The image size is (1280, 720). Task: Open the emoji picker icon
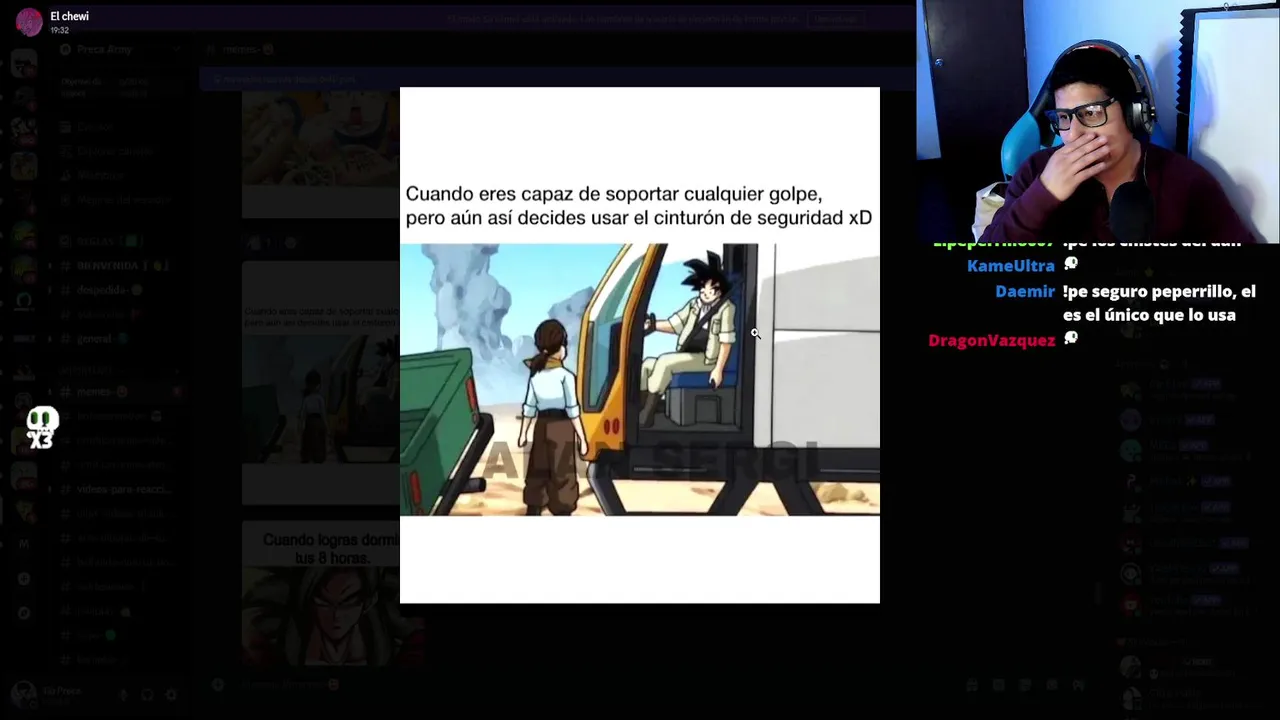click(x=1052, y=685)
